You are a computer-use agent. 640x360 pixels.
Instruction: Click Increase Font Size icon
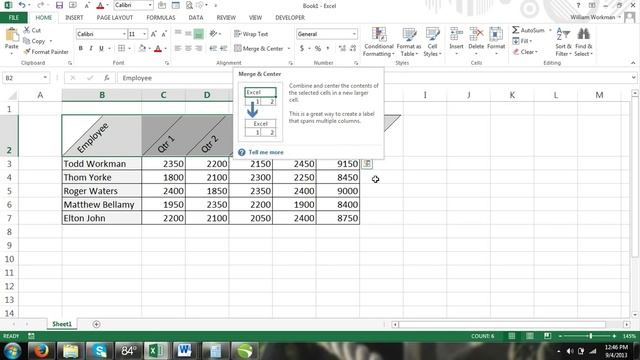pyautogui.click(x=153, y=34)
